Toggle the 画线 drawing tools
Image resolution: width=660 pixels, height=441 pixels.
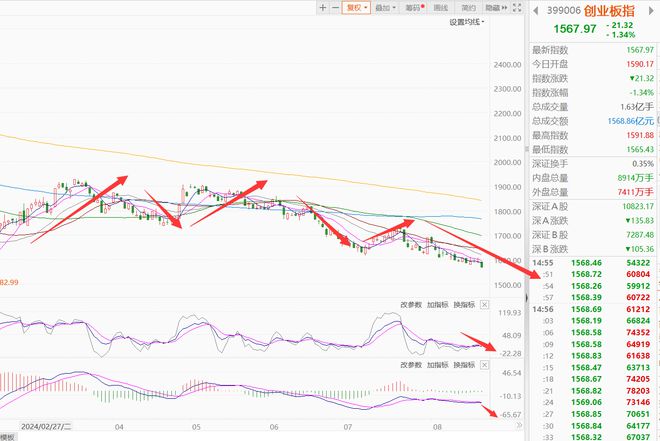[x=441, y=7]
